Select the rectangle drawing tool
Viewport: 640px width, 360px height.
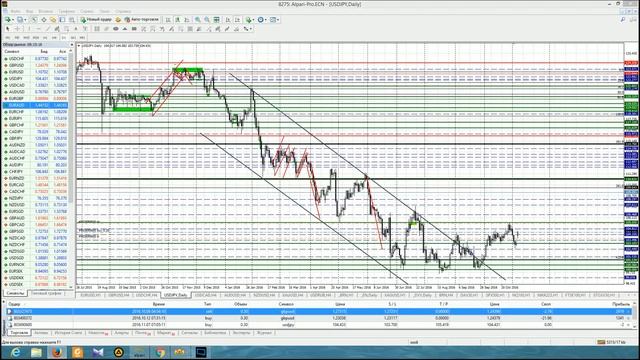tap(134, 29)
